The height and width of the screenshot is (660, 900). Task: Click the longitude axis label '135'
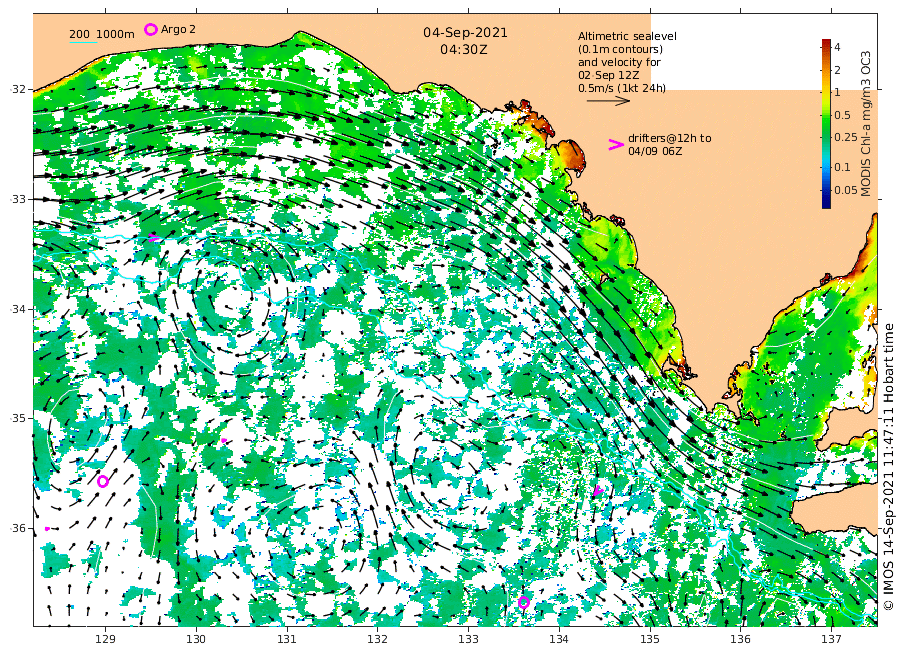650,639
